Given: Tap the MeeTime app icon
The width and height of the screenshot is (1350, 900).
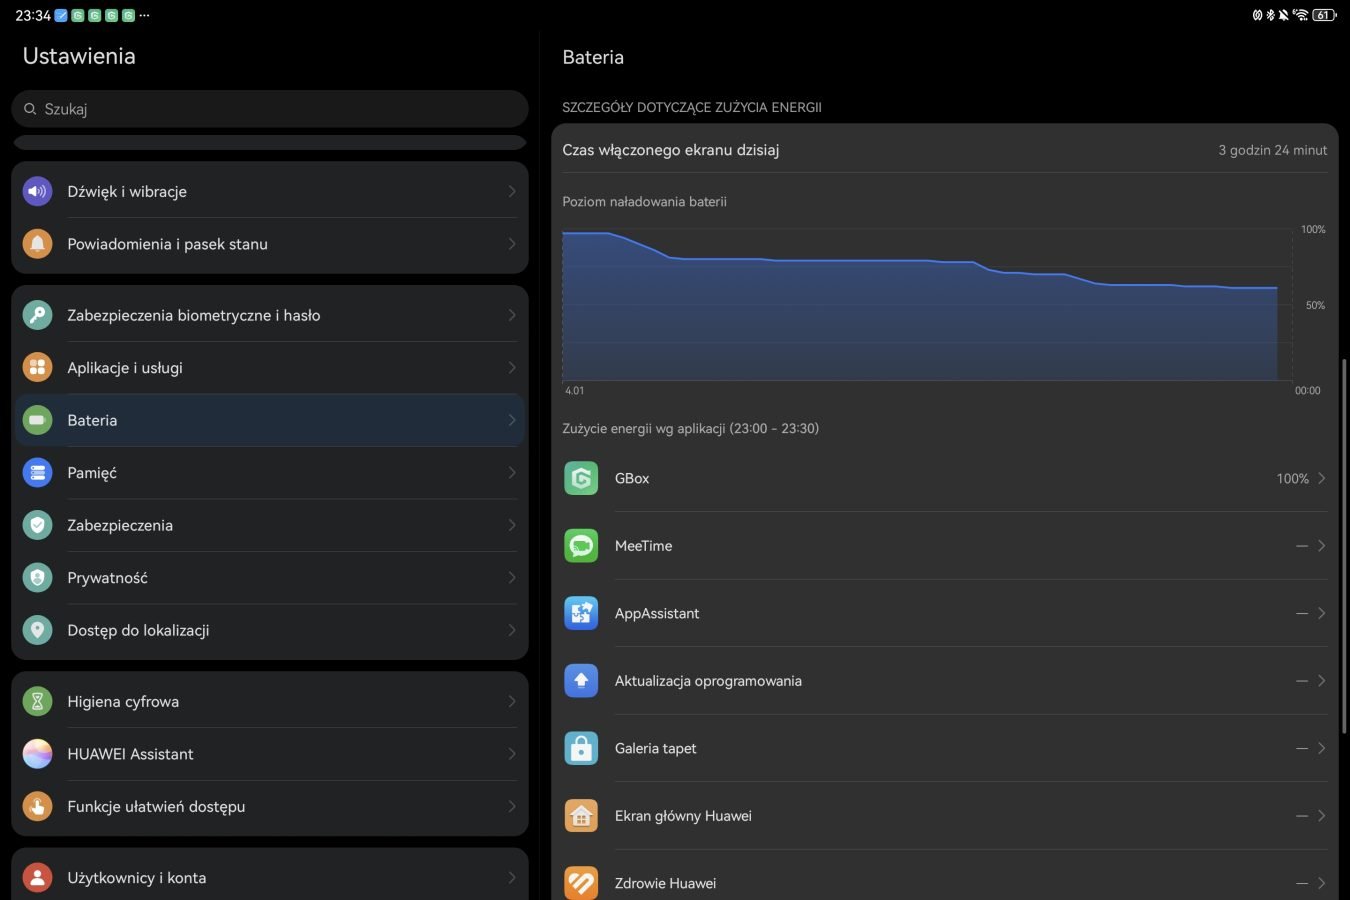Looking at the screenshot, I should (x=581, y=546).
